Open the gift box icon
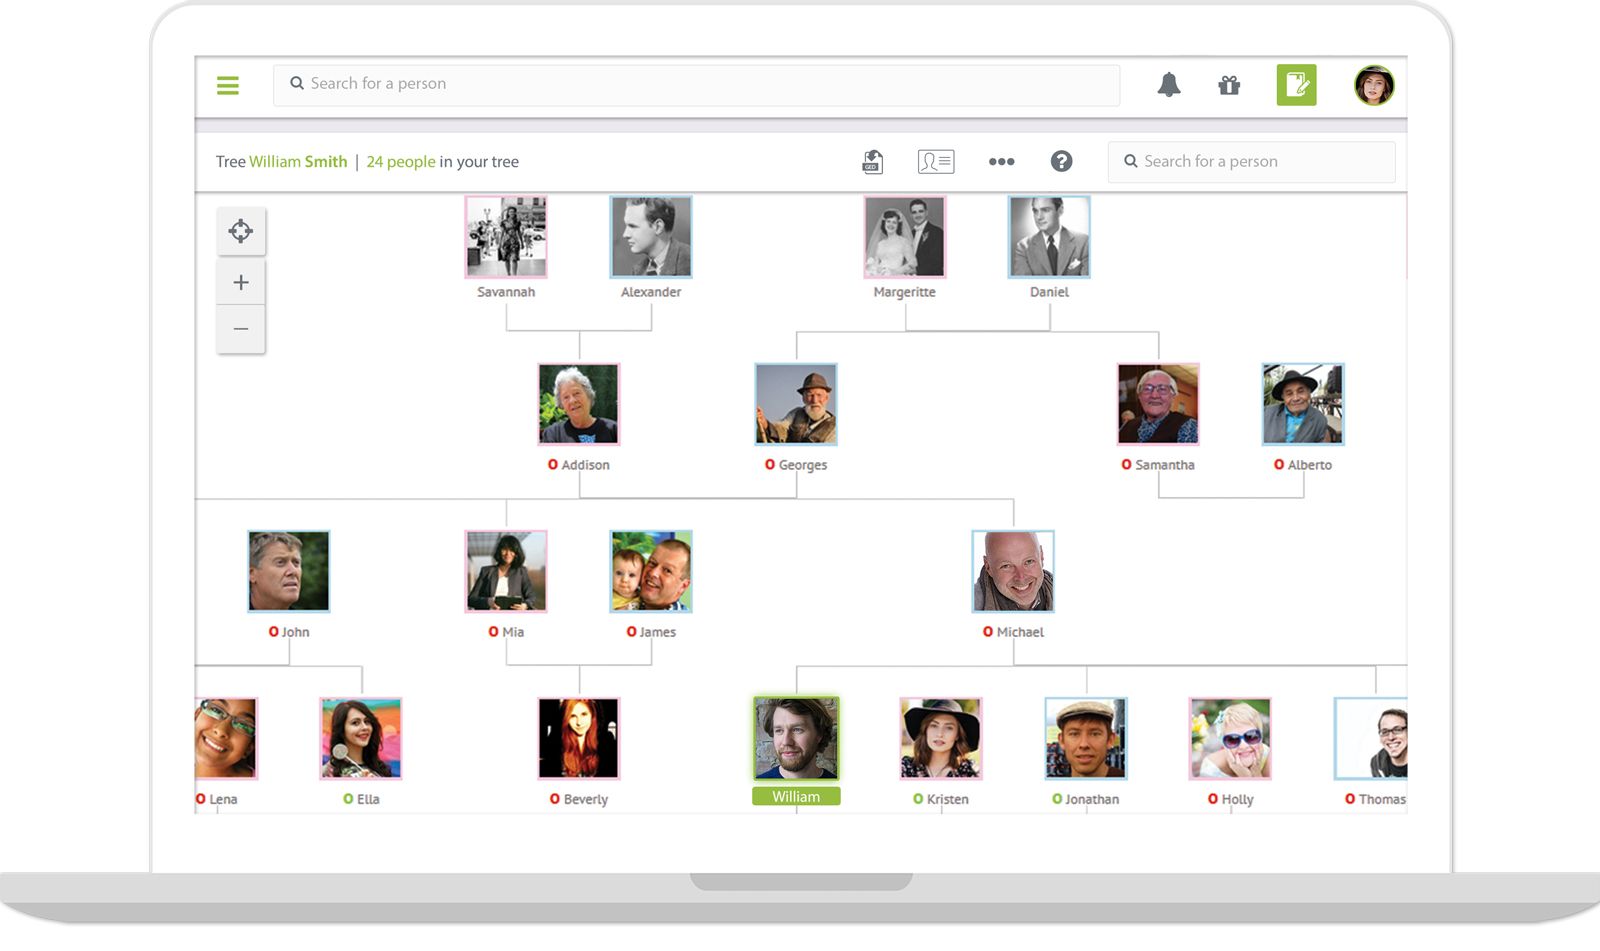This screenshot has width=1600, height=951. tap(1229, 85)
